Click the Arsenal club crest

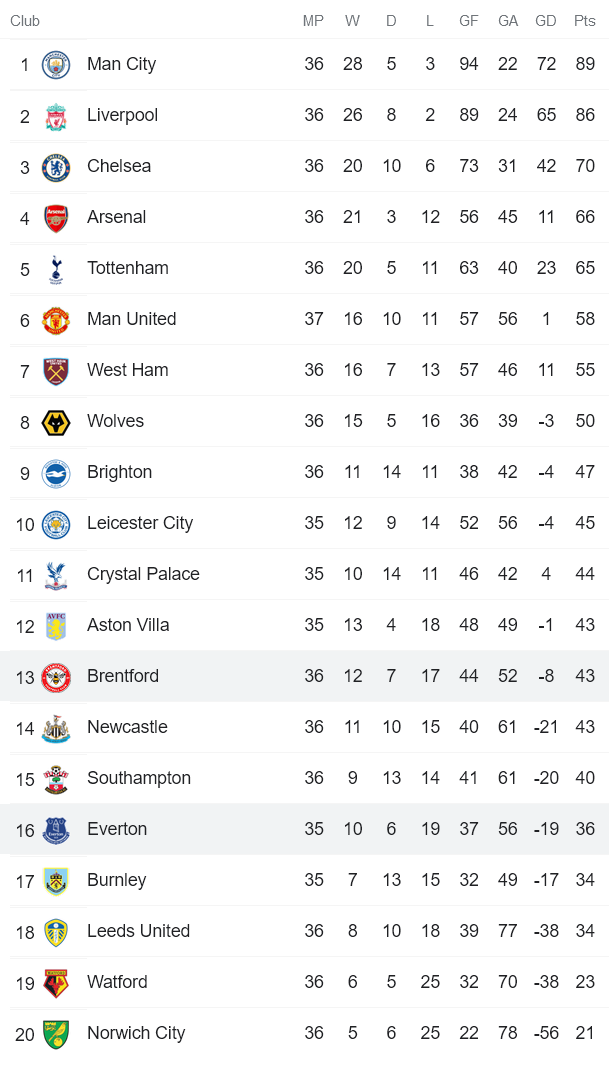(x=56, y=218)
